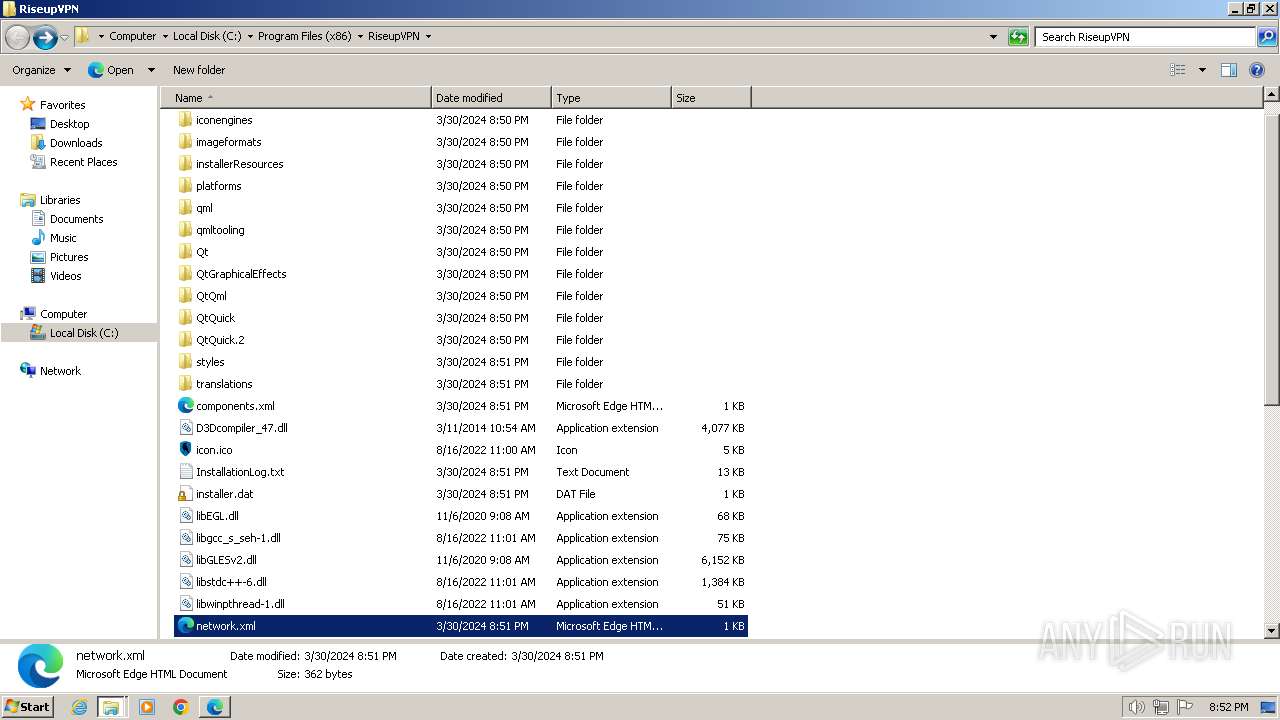Click the Refresh button beside address bar
This screenshot has width=1280, height=720.
(x=1018, y=37)
